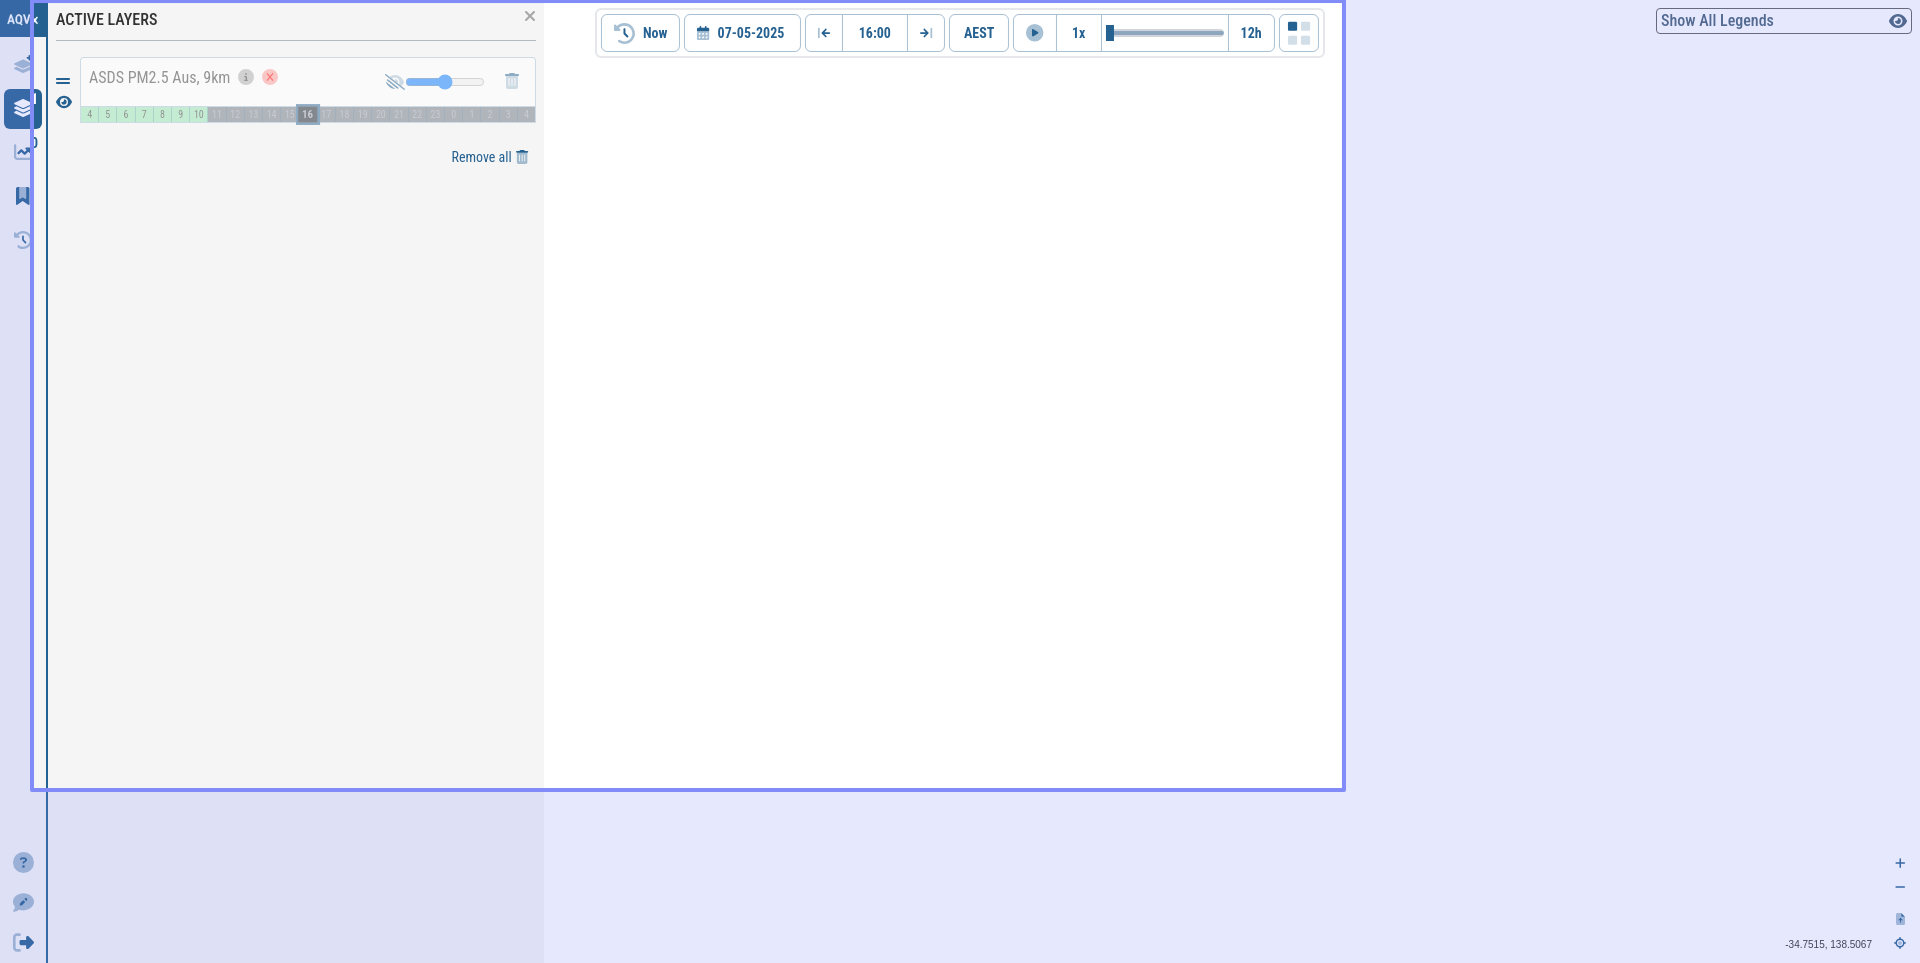The width and height of the screenshot is (1920, 963).
Task: Open the AEST timezone selector
Action: [x=979, y=33]
